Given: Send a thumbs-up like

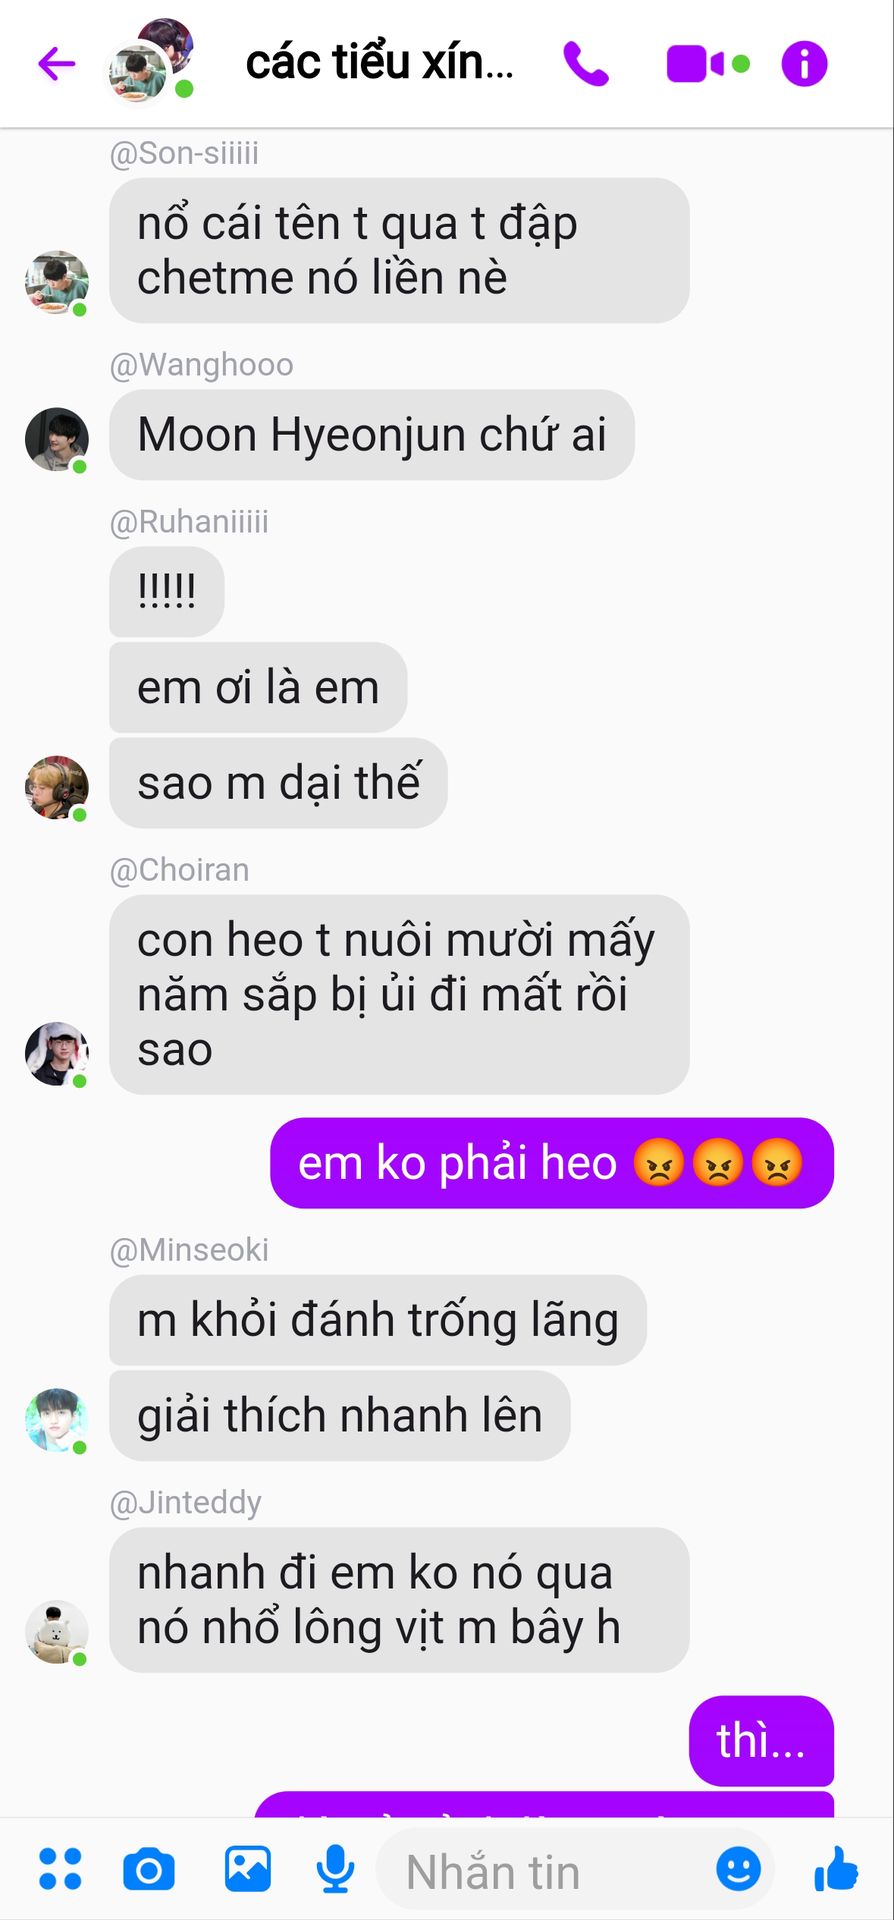Looking at the screenshot, I should pyautogui.click(x=836, y=1868).
